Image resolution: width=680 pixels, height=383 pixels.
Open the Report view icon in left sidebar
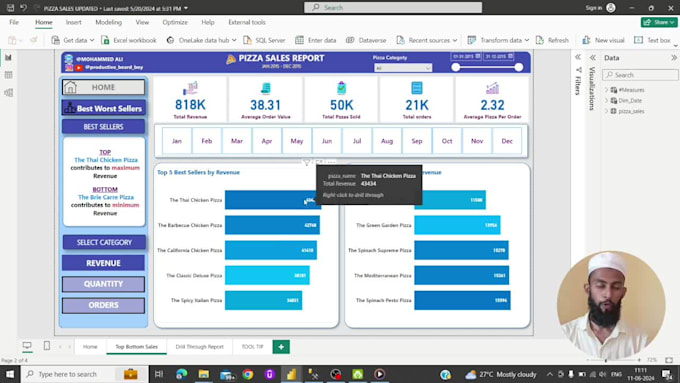(x=8, y=58)
